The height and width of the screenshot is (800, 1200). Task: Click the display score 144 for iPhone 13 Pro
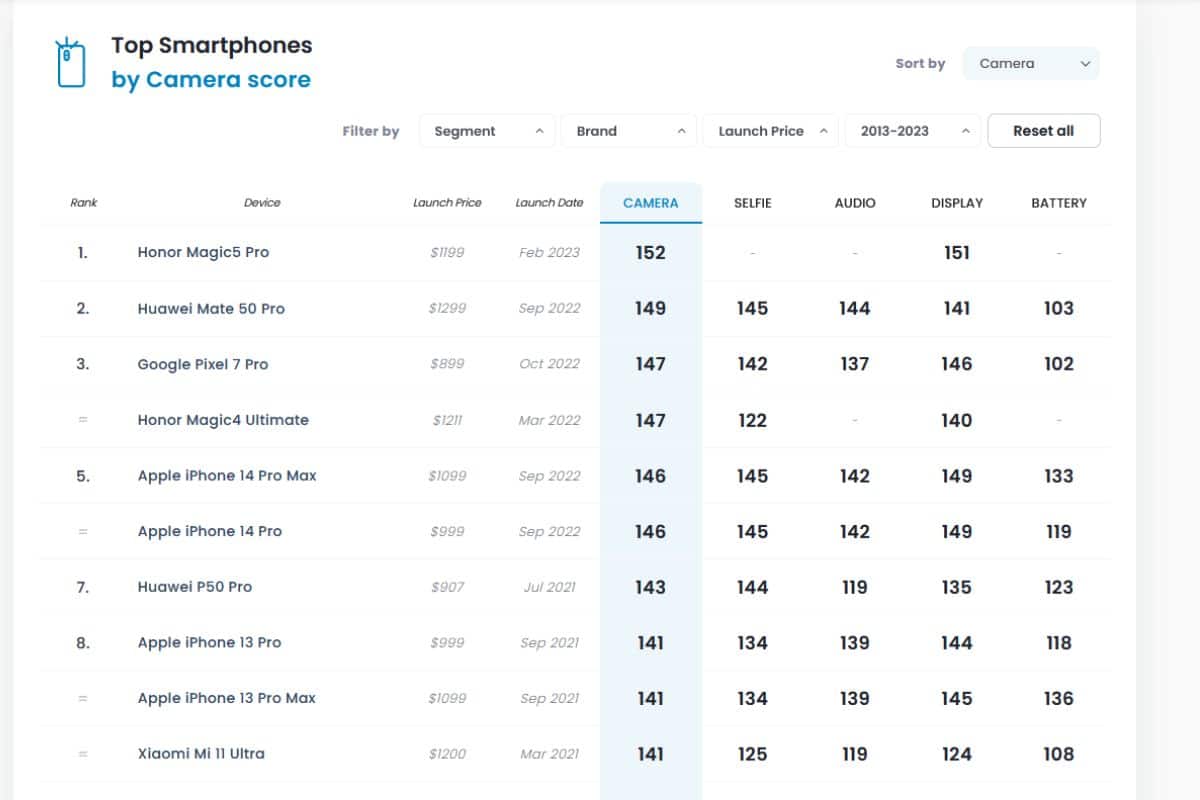957,644
